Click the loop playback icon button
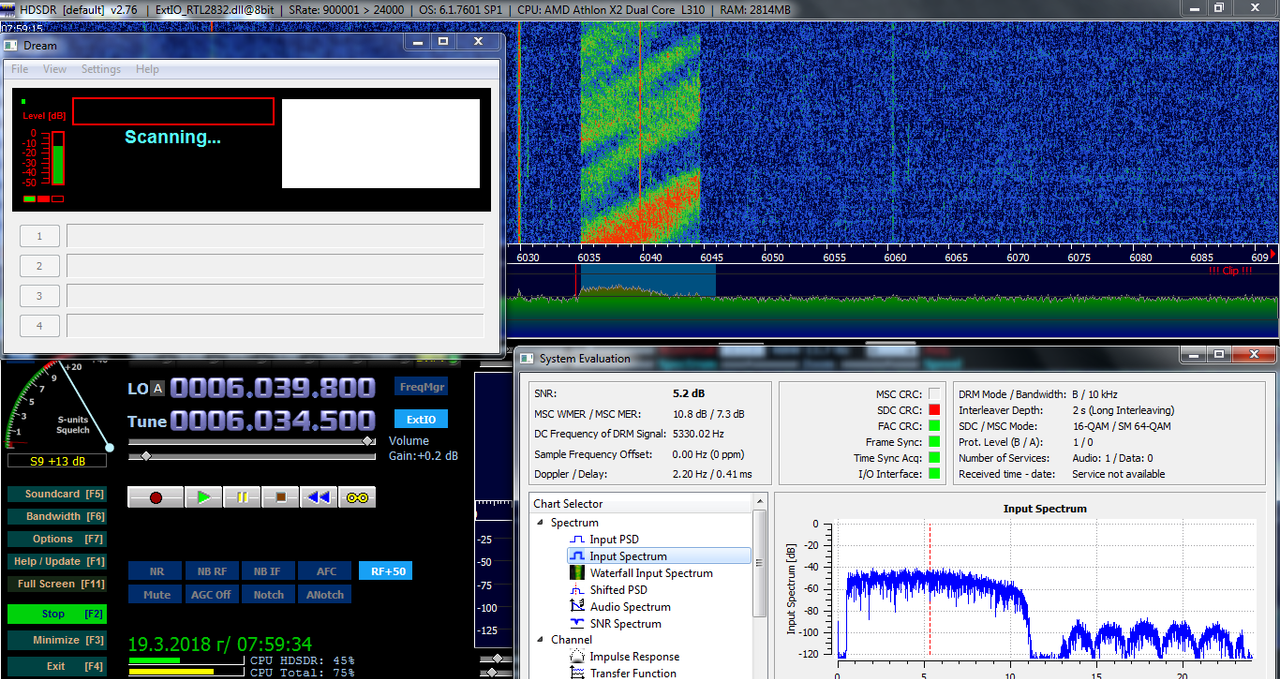 (x=357, y=497)
